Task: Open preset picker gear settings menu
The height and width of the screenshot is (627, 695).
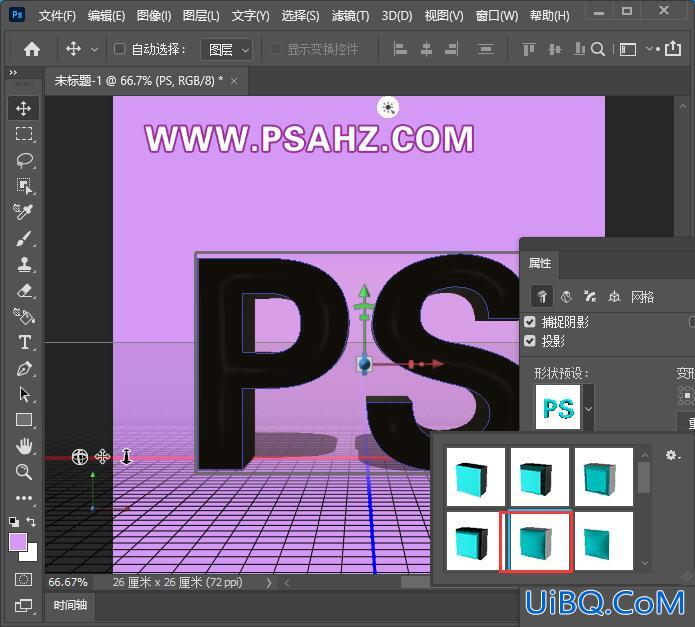Action: (672, 455)
